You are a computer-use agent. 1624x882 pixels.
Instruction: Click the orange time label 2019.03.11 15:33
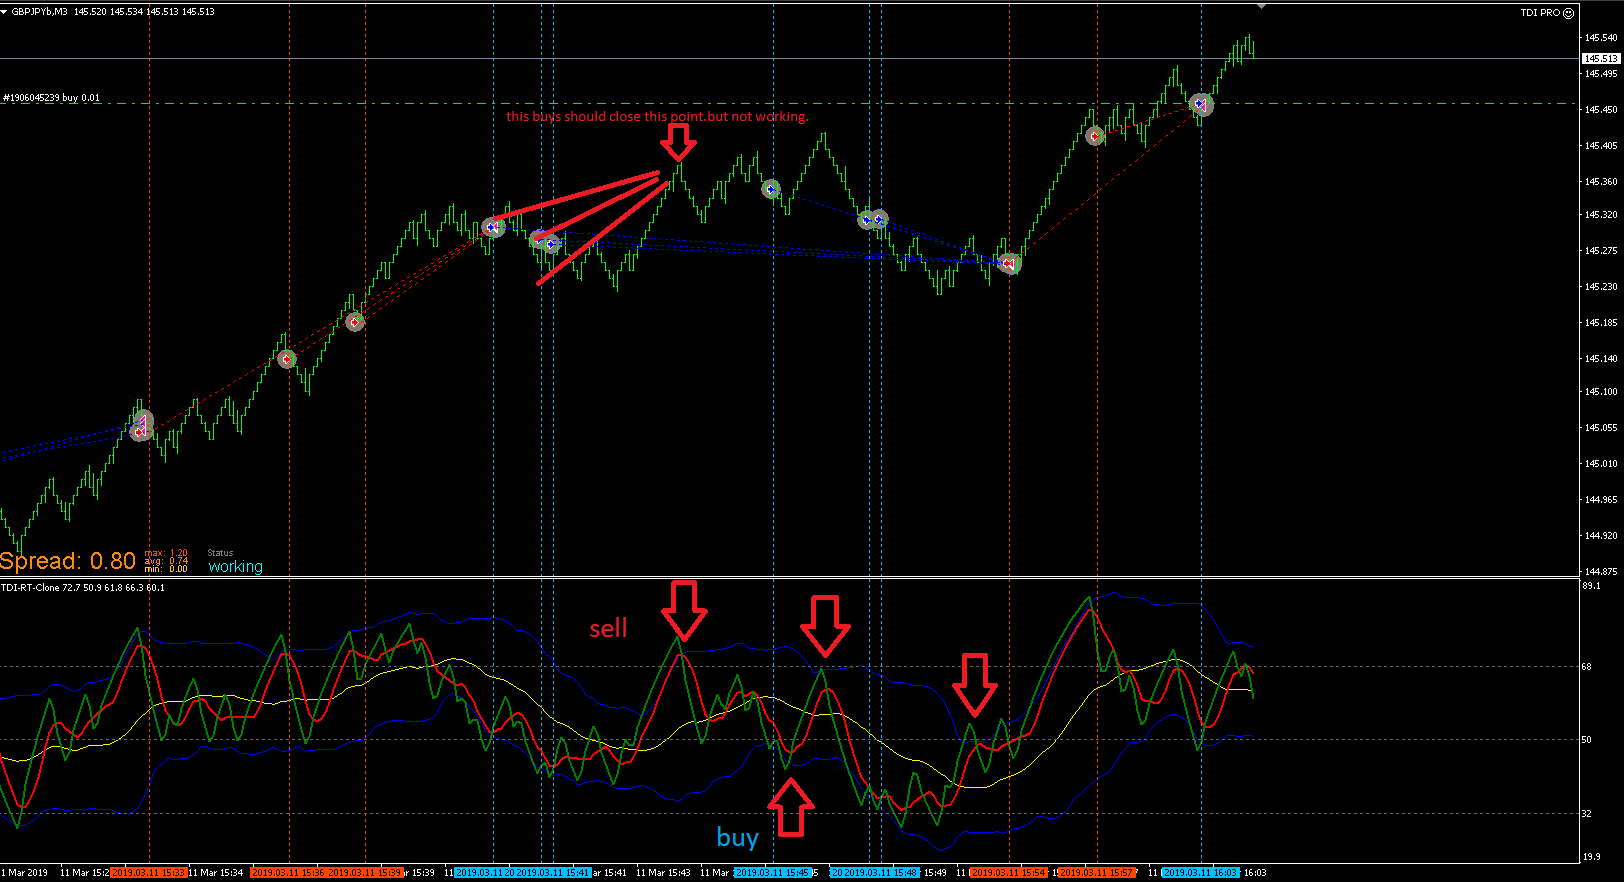pos(148,873)
